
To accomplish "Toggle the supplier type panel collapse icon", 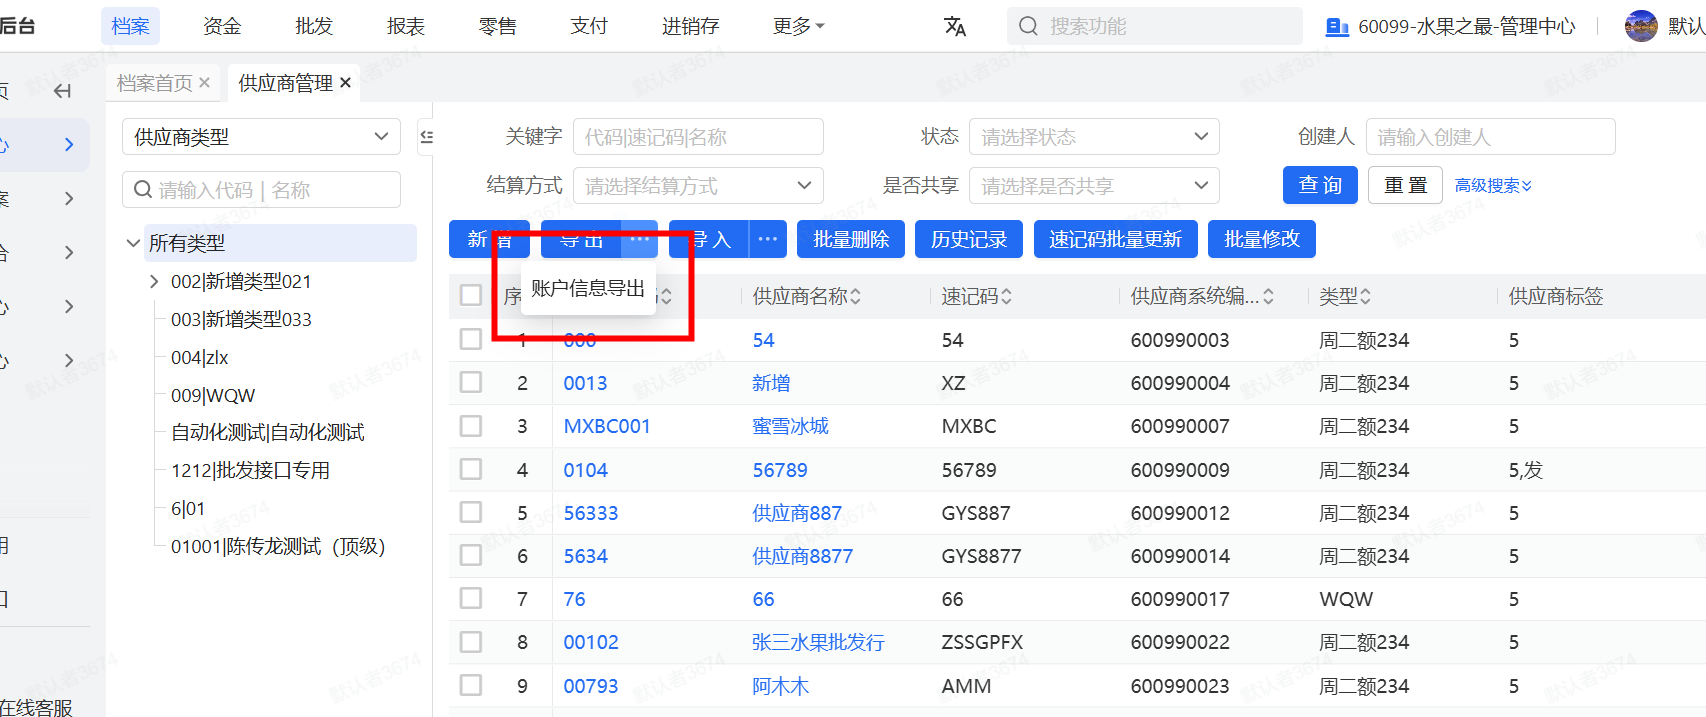I will coord(426,137).
